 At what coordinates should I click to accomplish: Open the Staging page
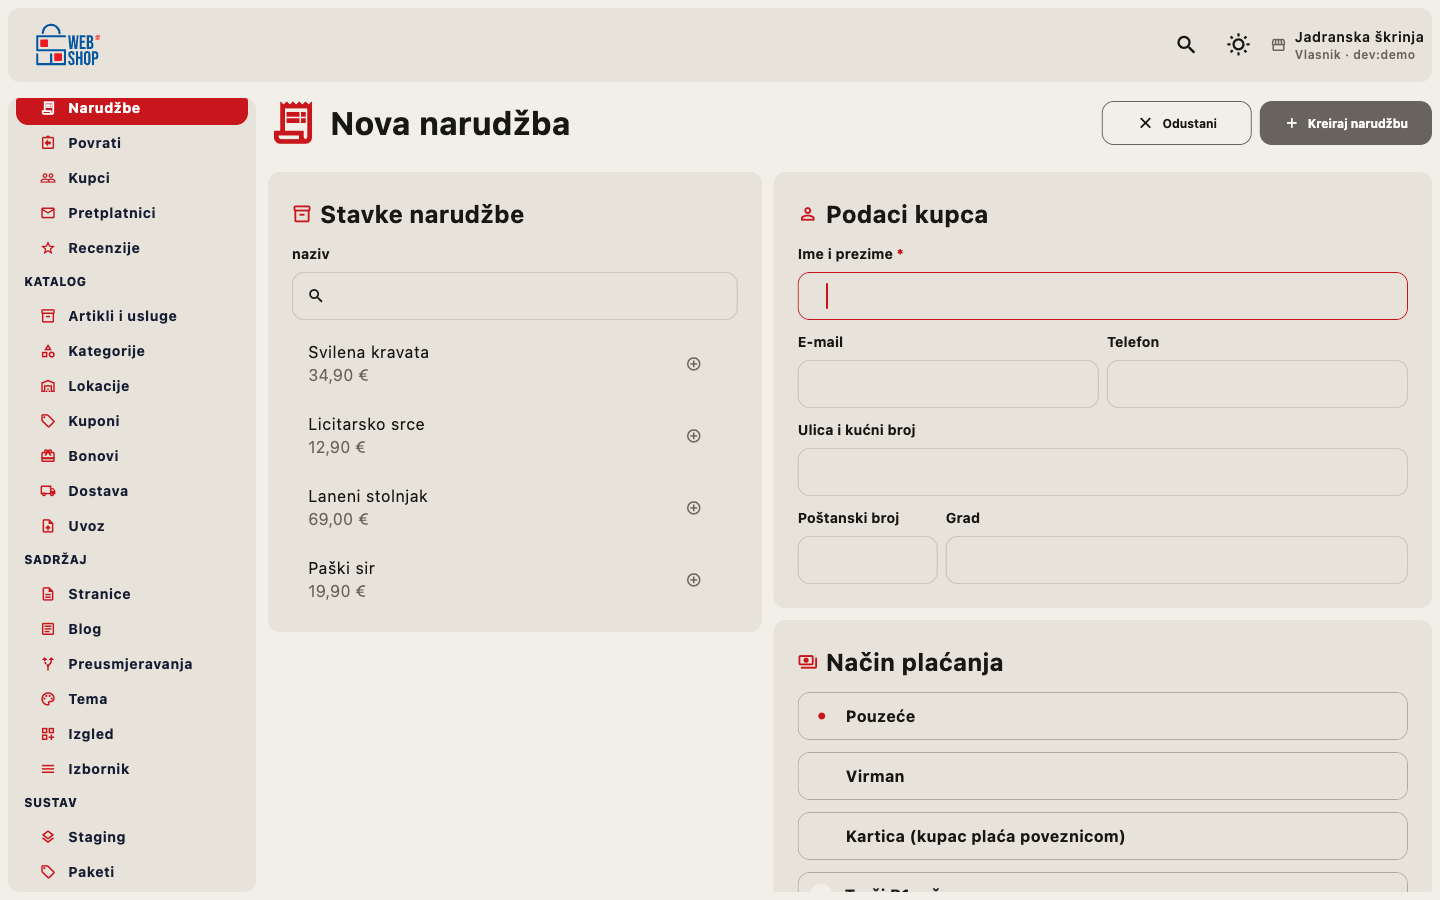[132, 837]
